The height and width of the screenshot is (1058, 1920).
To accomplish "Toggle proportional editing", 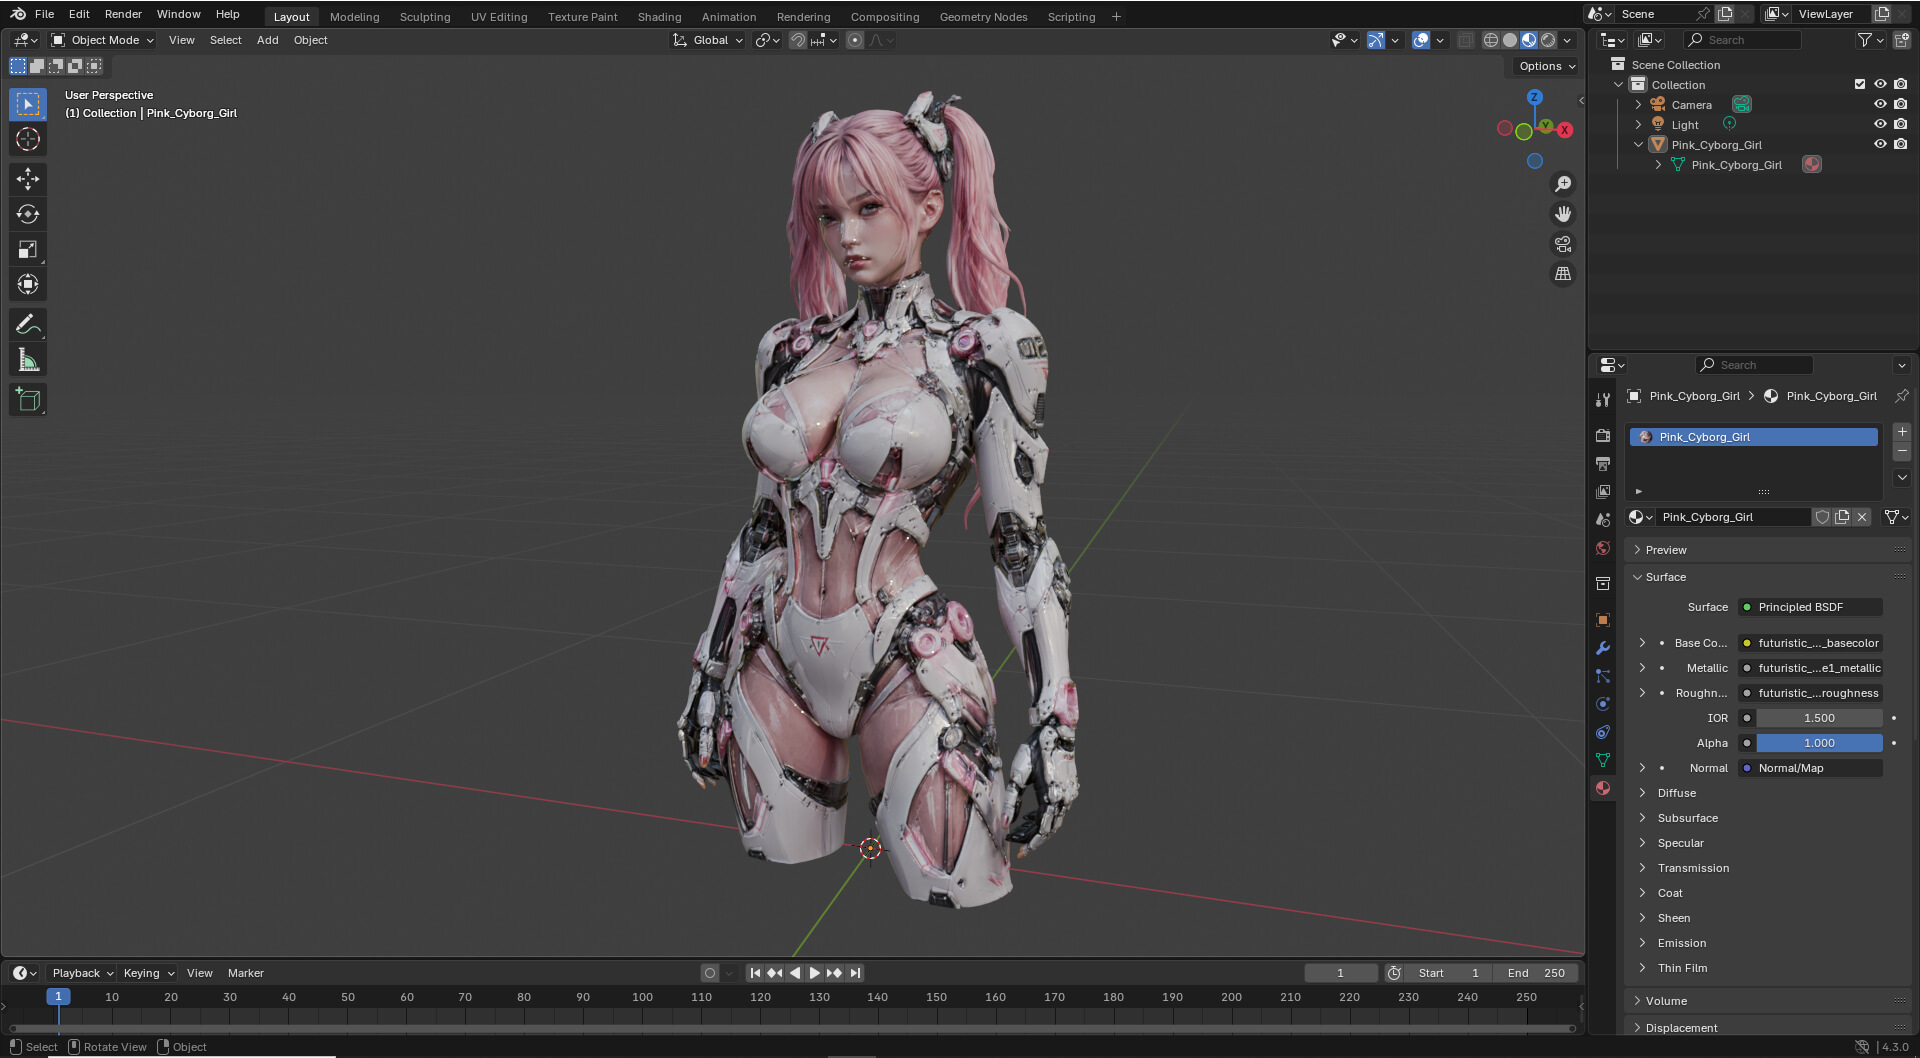I will tap(855, 40).
